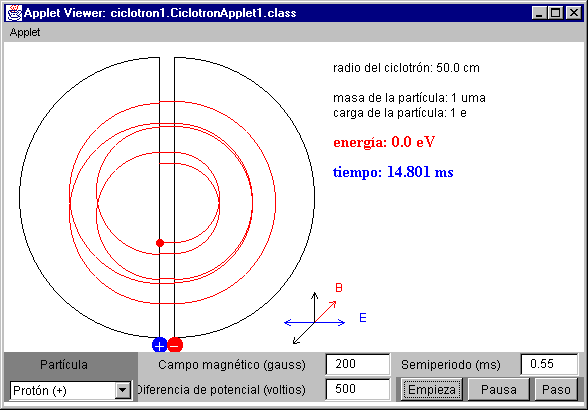Click 'masa de la partícula: 1 uma' text
The height and width of the screenshot is (410, 588).
click(409, 98)
